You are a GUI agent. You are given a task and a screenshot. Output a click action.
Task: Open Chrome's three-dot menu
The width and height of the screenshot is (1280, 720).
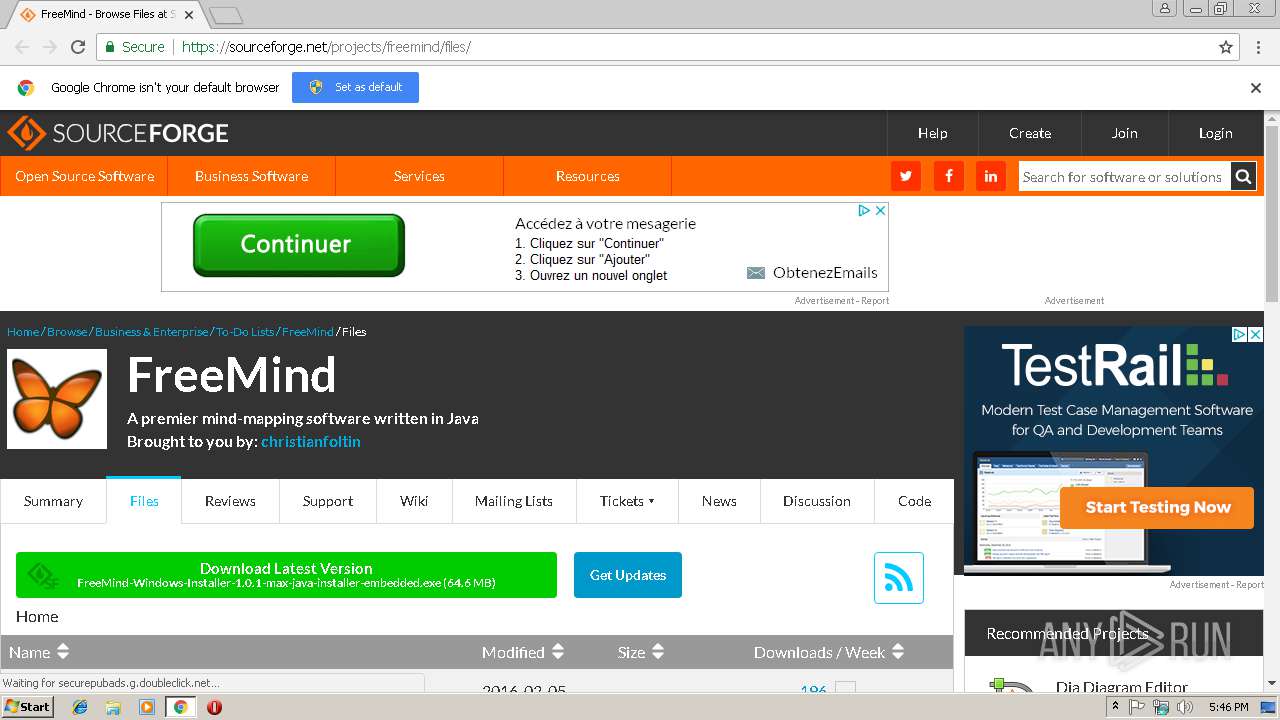(1259, 47)
